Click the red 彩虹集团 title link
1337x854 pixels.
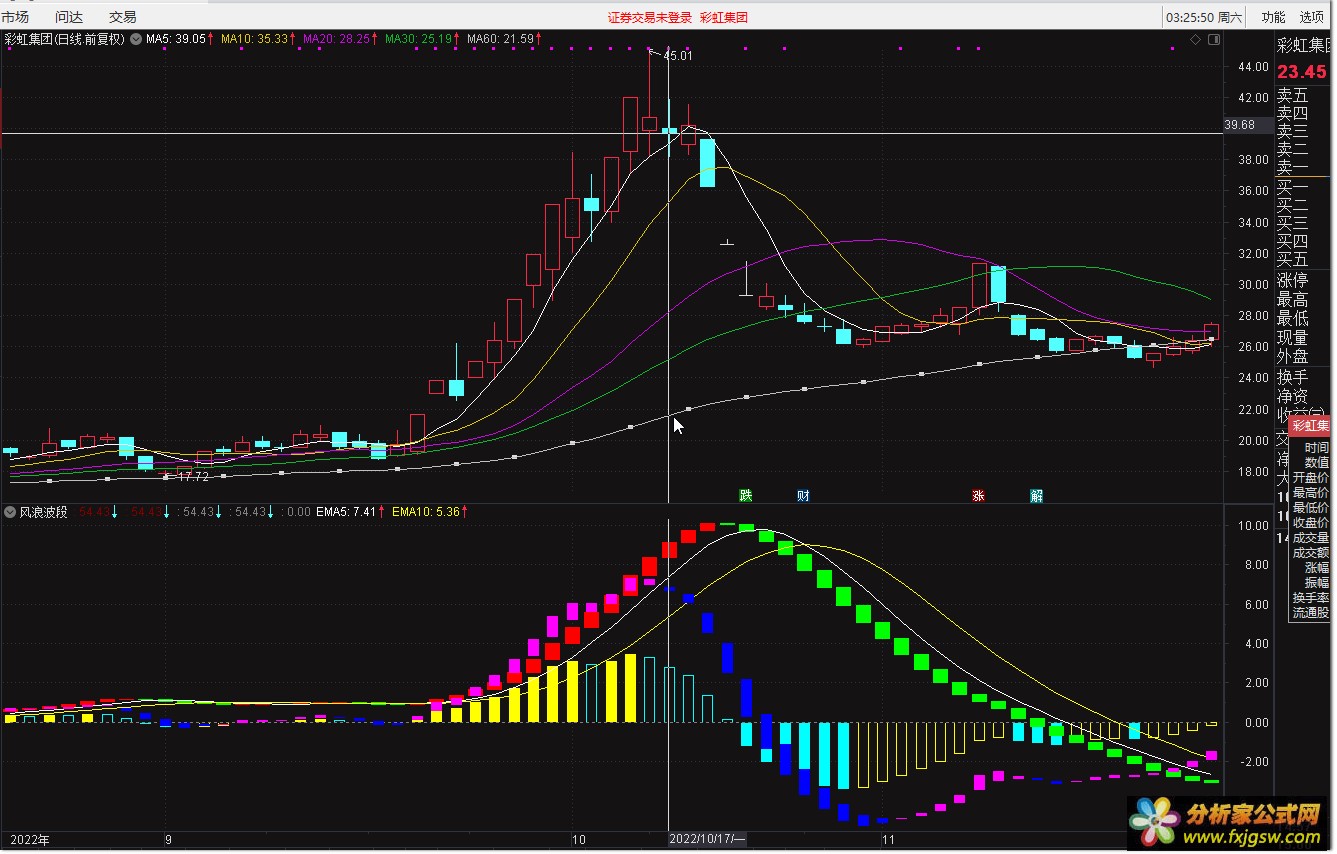tap(724, 17)
